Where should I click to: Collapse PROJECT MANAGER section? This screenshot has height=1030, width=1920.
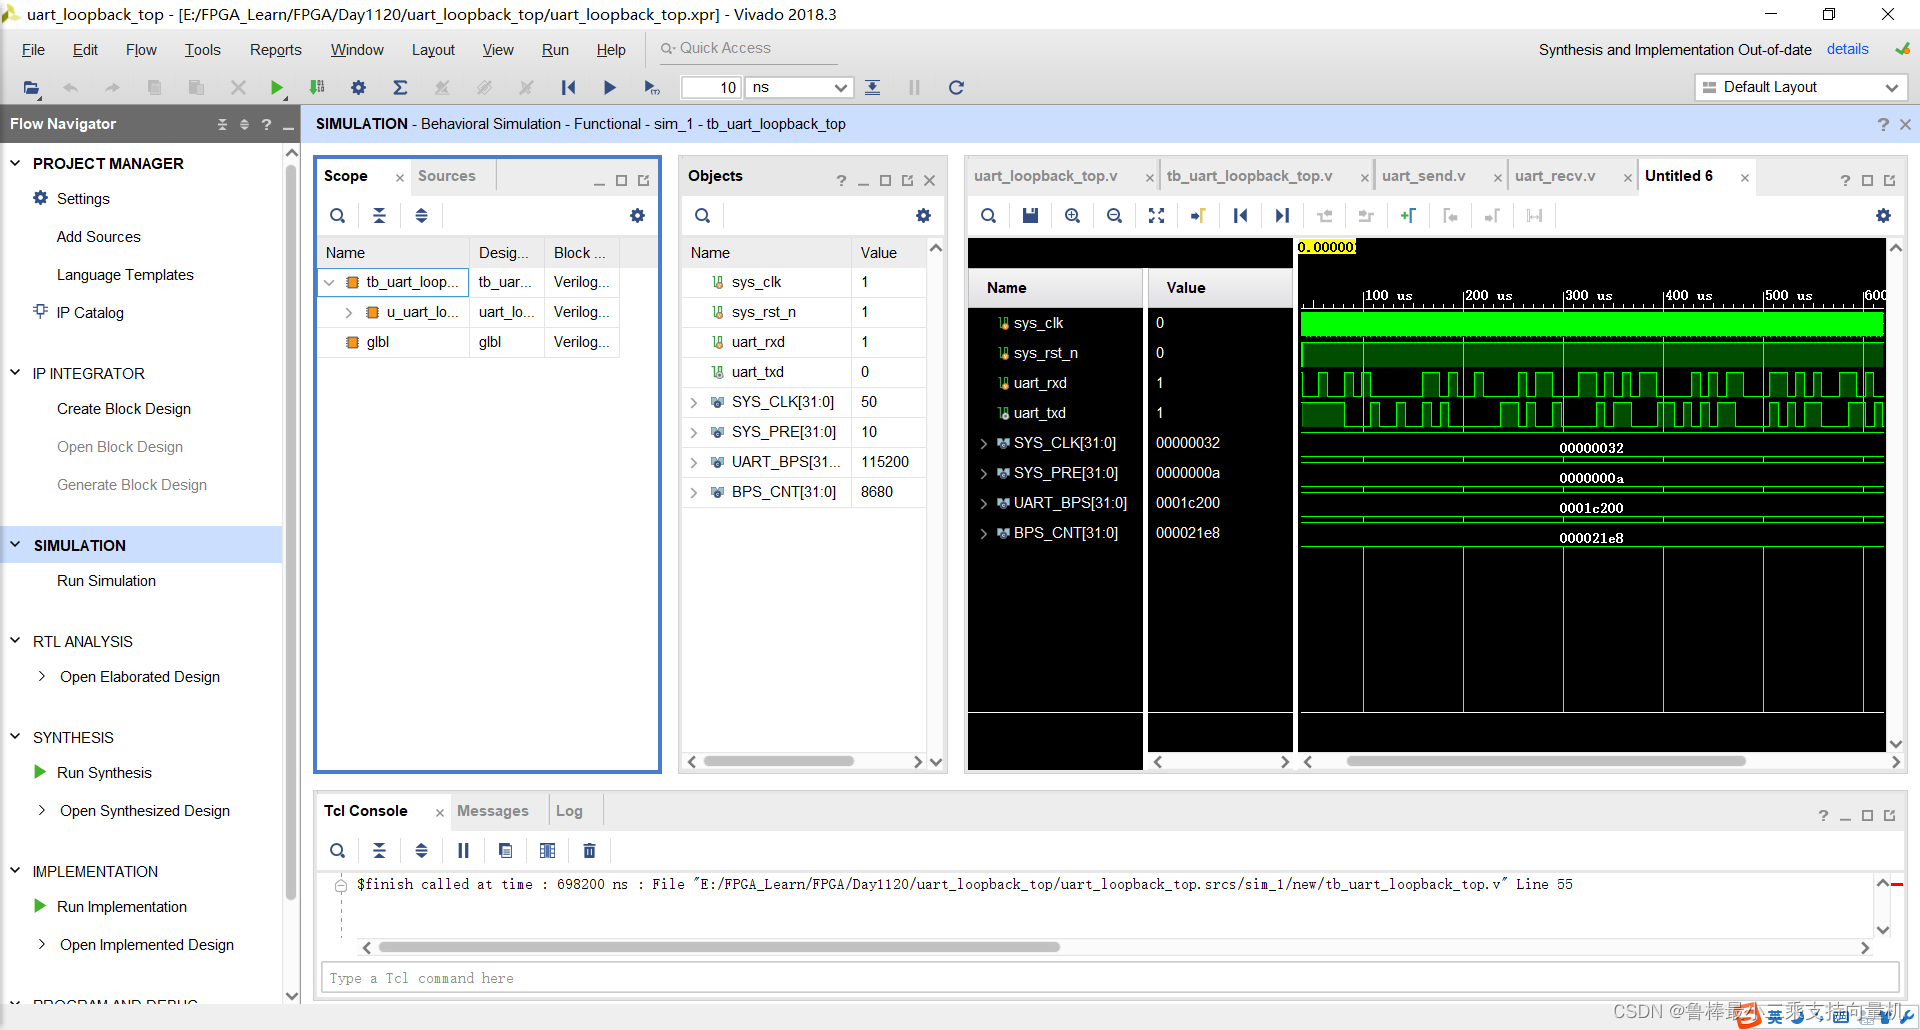coord(15,163)
